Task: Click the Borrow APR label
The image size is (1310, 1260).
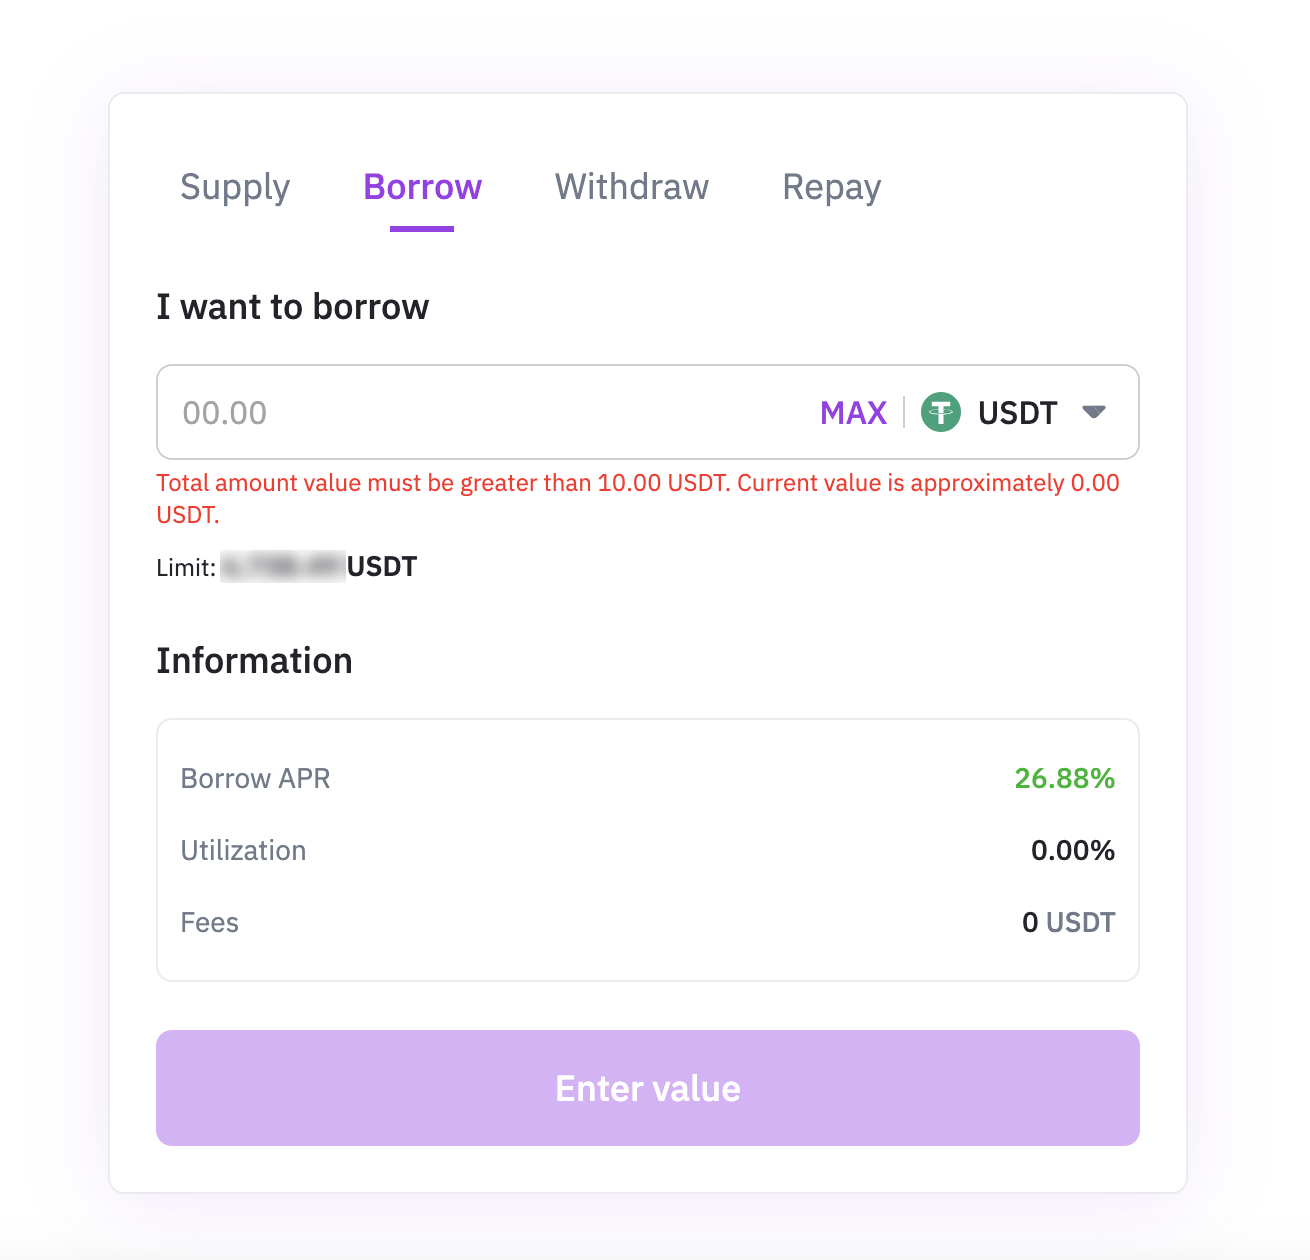Action: click(255, 778)
